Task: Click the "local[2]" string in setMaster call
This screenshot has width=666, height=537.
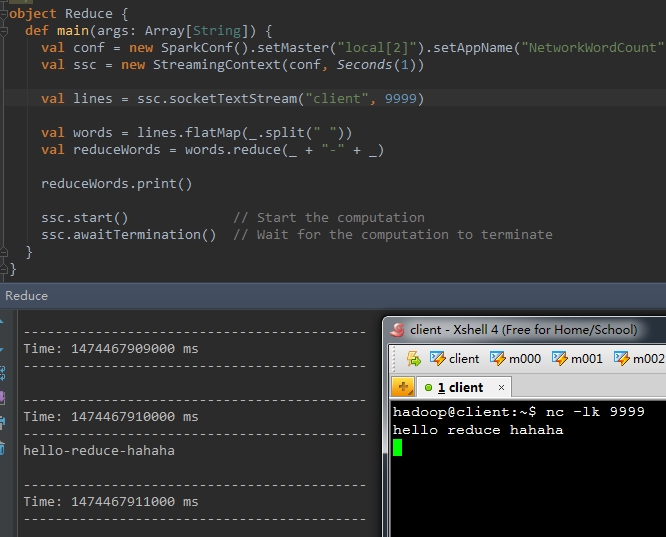Action: 377,48
